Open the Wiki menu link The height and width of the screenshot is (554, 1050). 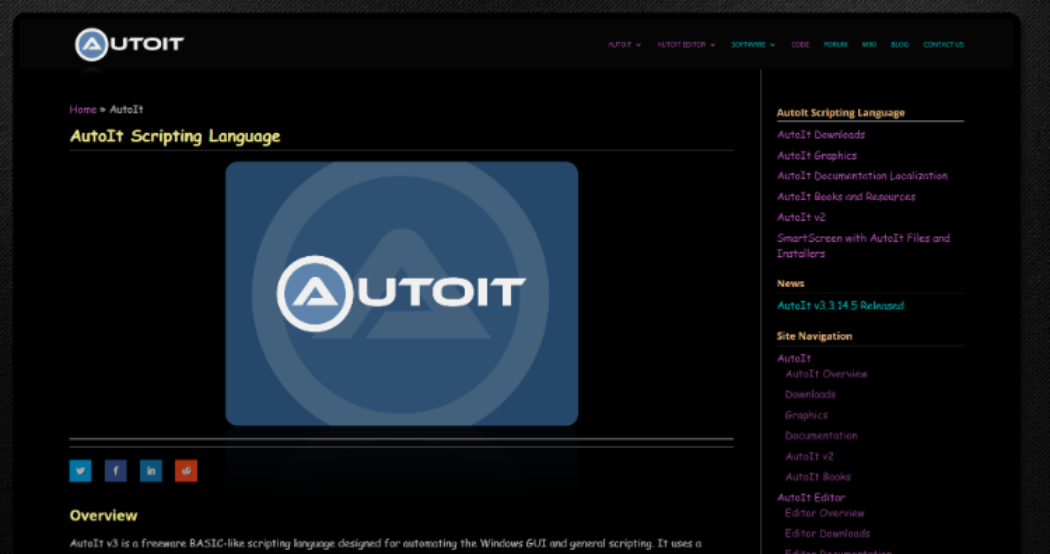[869, 45]
